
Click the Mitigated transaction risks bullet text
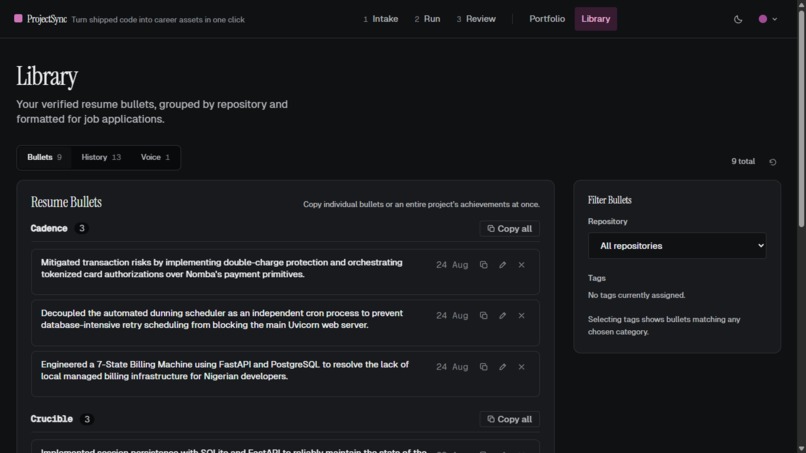tap(222, 268)
